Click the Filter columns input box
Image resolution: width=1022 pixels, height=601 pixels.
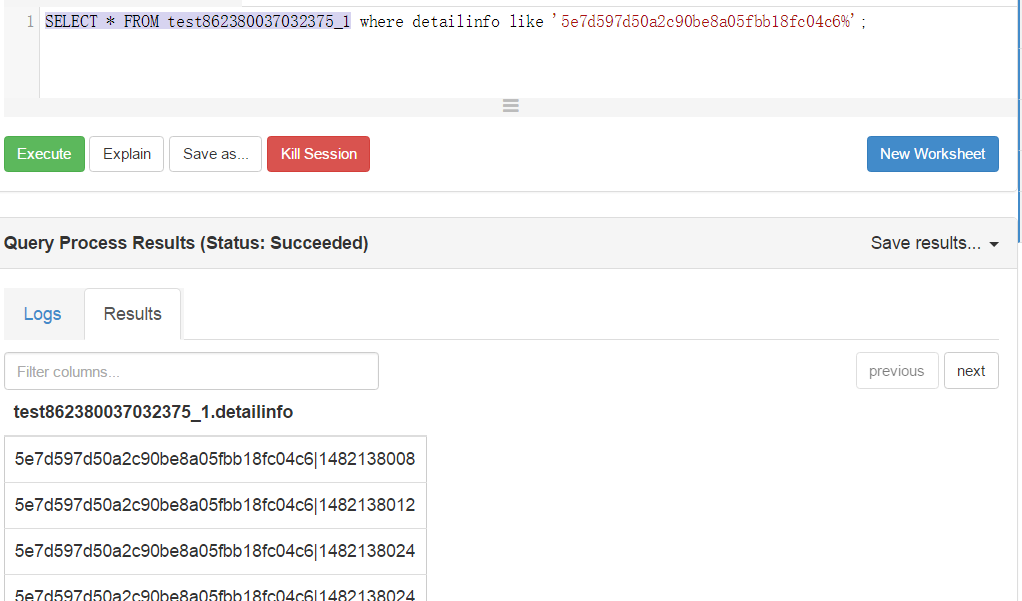point(190,370)
